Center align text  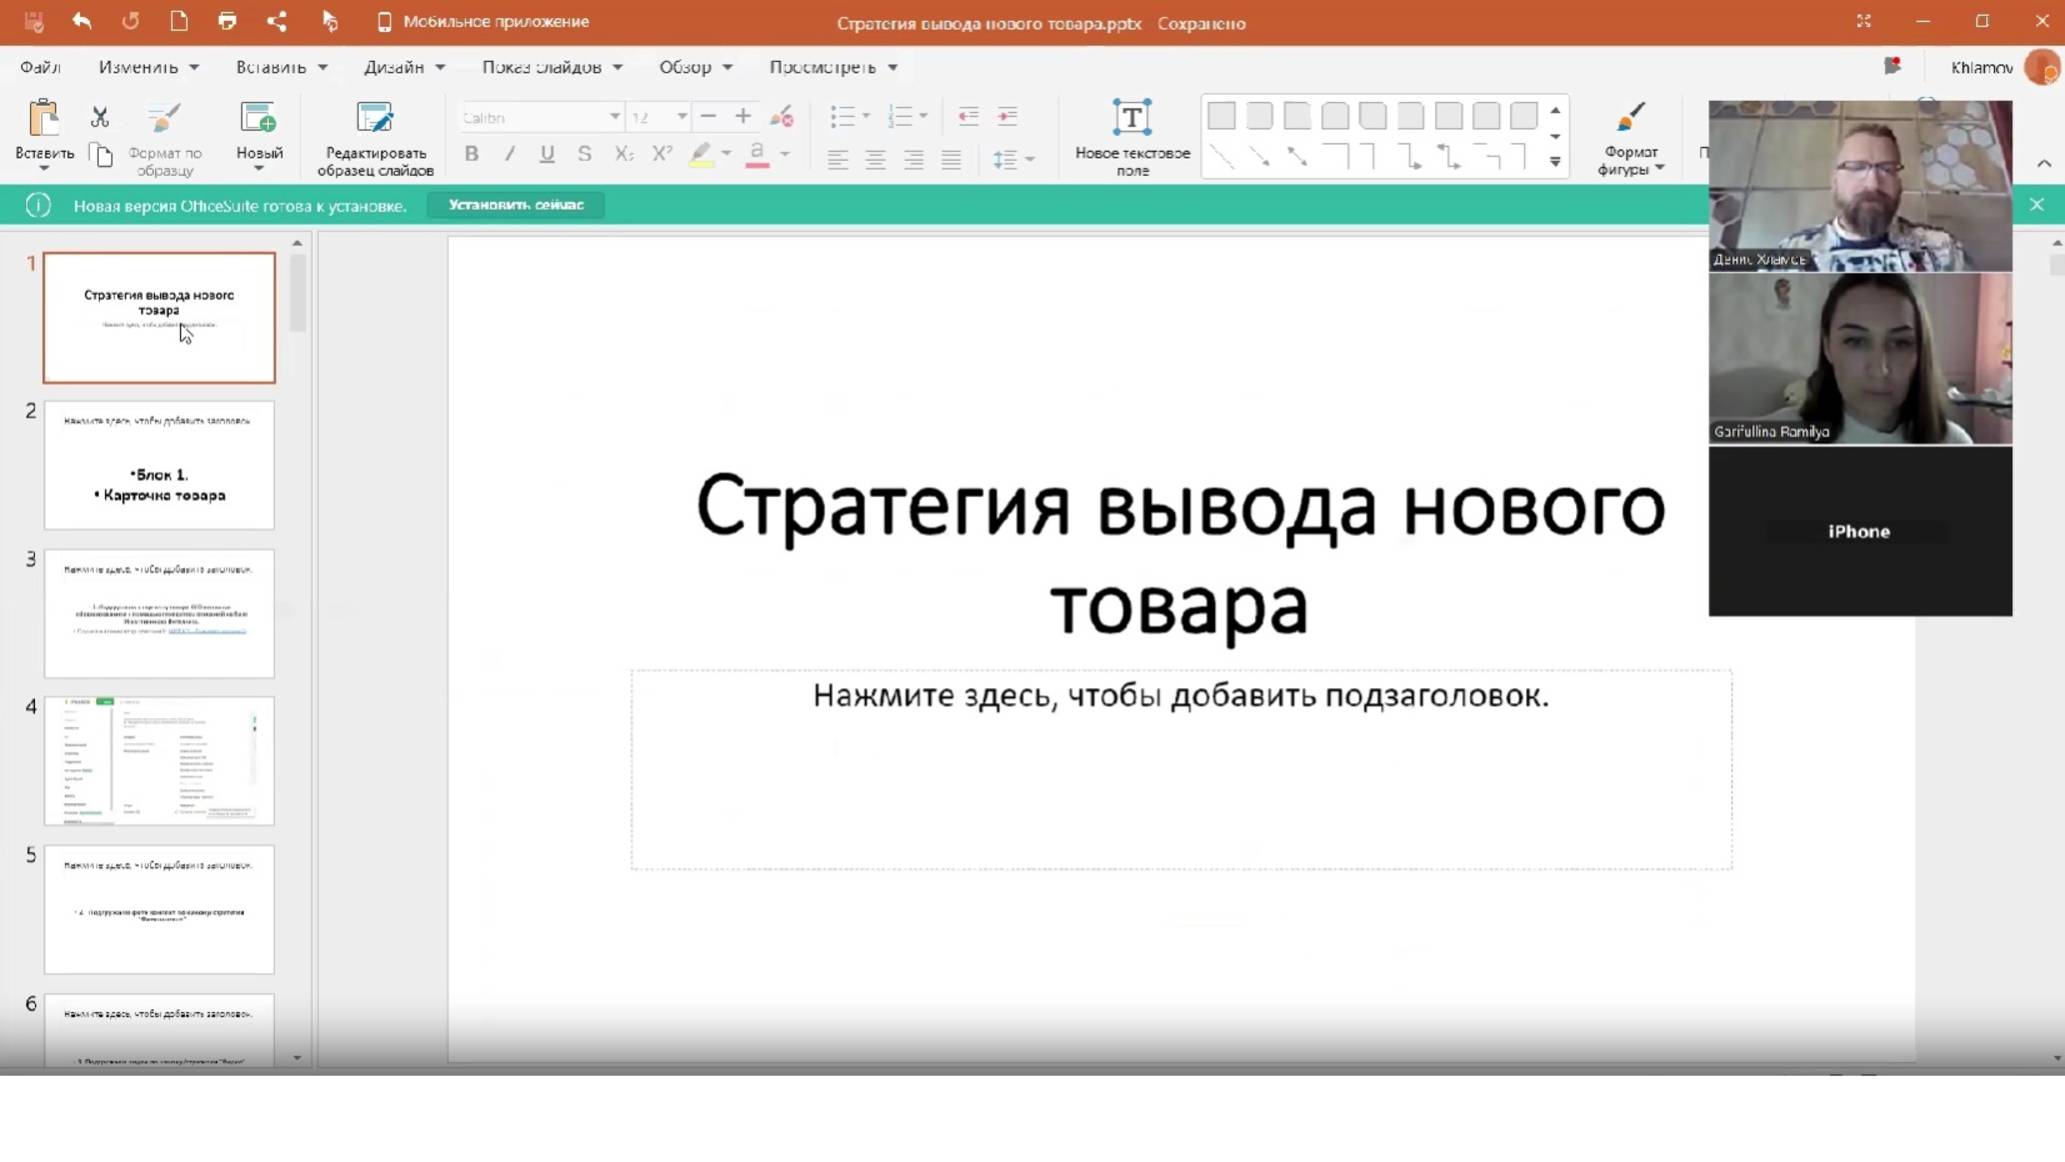(x=876, y=159)
